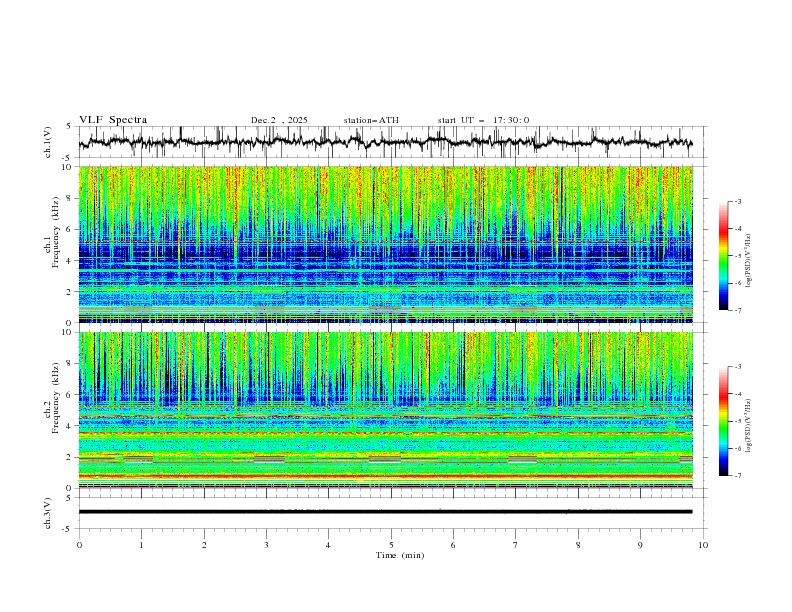Click the "log(PSD)(V²/Hz)" label beside lower colorbar
The height and width of the screenshot is (612, 792).
(x=749, y=426)
